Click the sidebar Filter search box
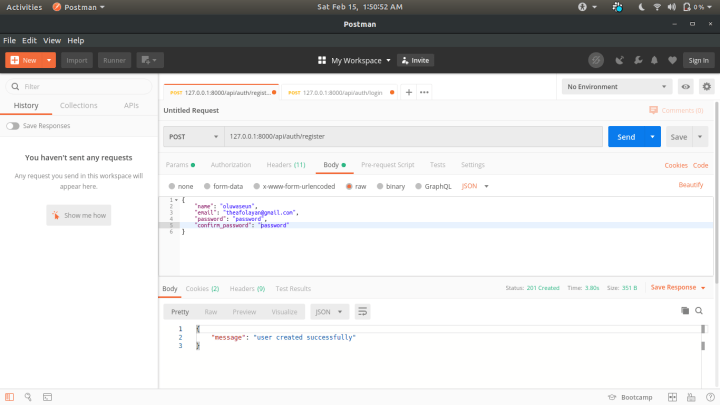The image size is (720, 405). pyautogui.click(x=80, y=87)
